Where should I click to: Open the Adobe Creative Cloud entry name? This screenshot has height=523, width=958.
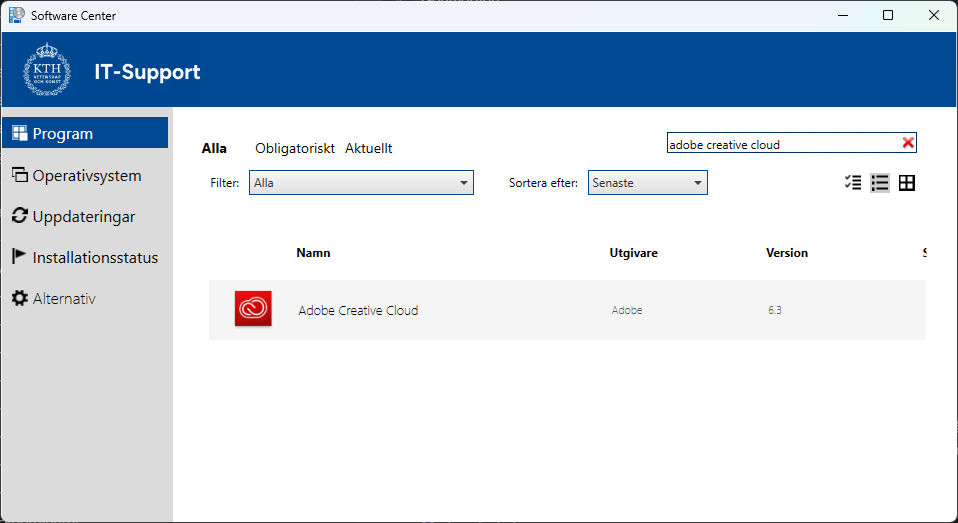click(358, 310)
